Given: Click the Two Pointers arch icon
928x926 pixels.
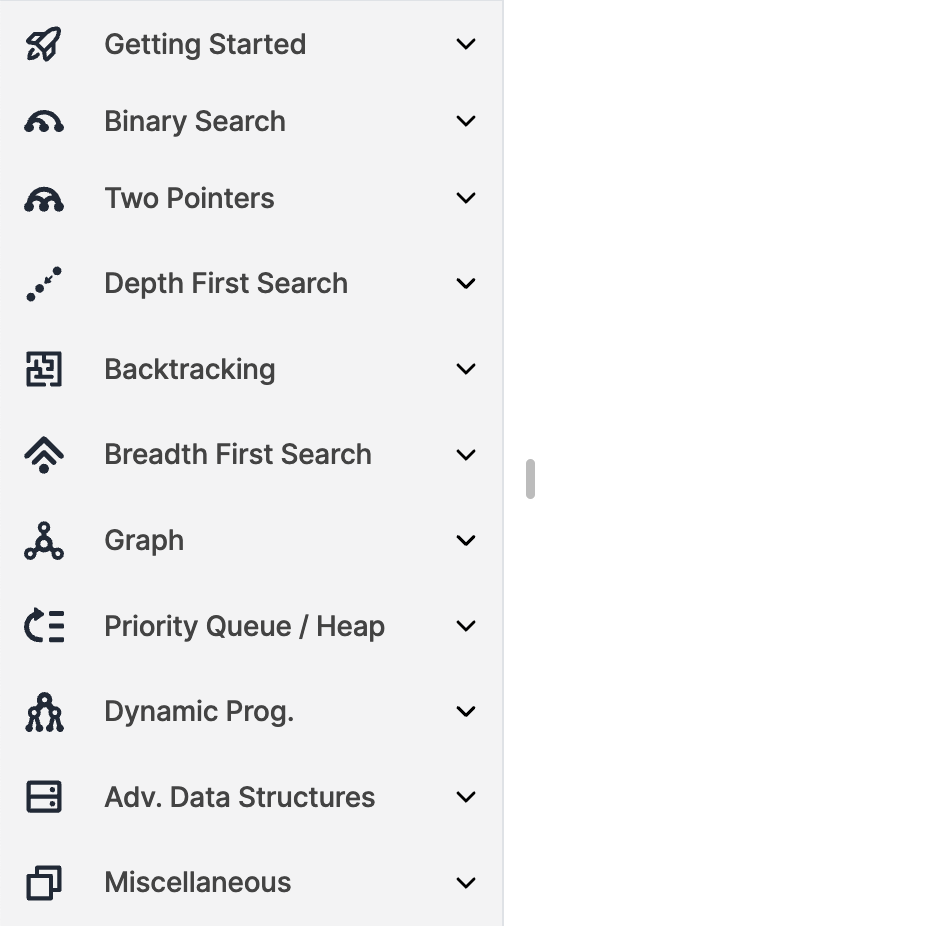Looking at the screenshot, I should pos(43,197).
